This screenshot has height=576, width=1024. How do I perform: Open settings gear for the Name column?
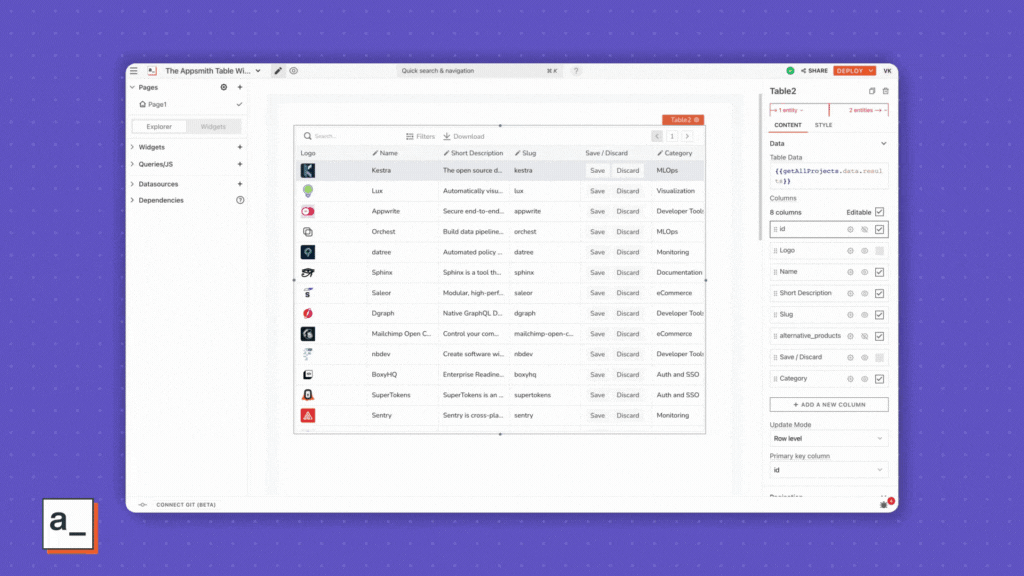[x=850, y=272]
